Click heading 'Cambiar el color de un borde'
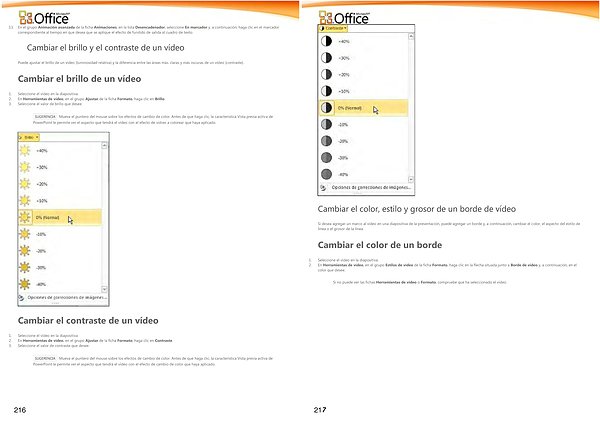 pyautogui.click(x=380, y=245)
